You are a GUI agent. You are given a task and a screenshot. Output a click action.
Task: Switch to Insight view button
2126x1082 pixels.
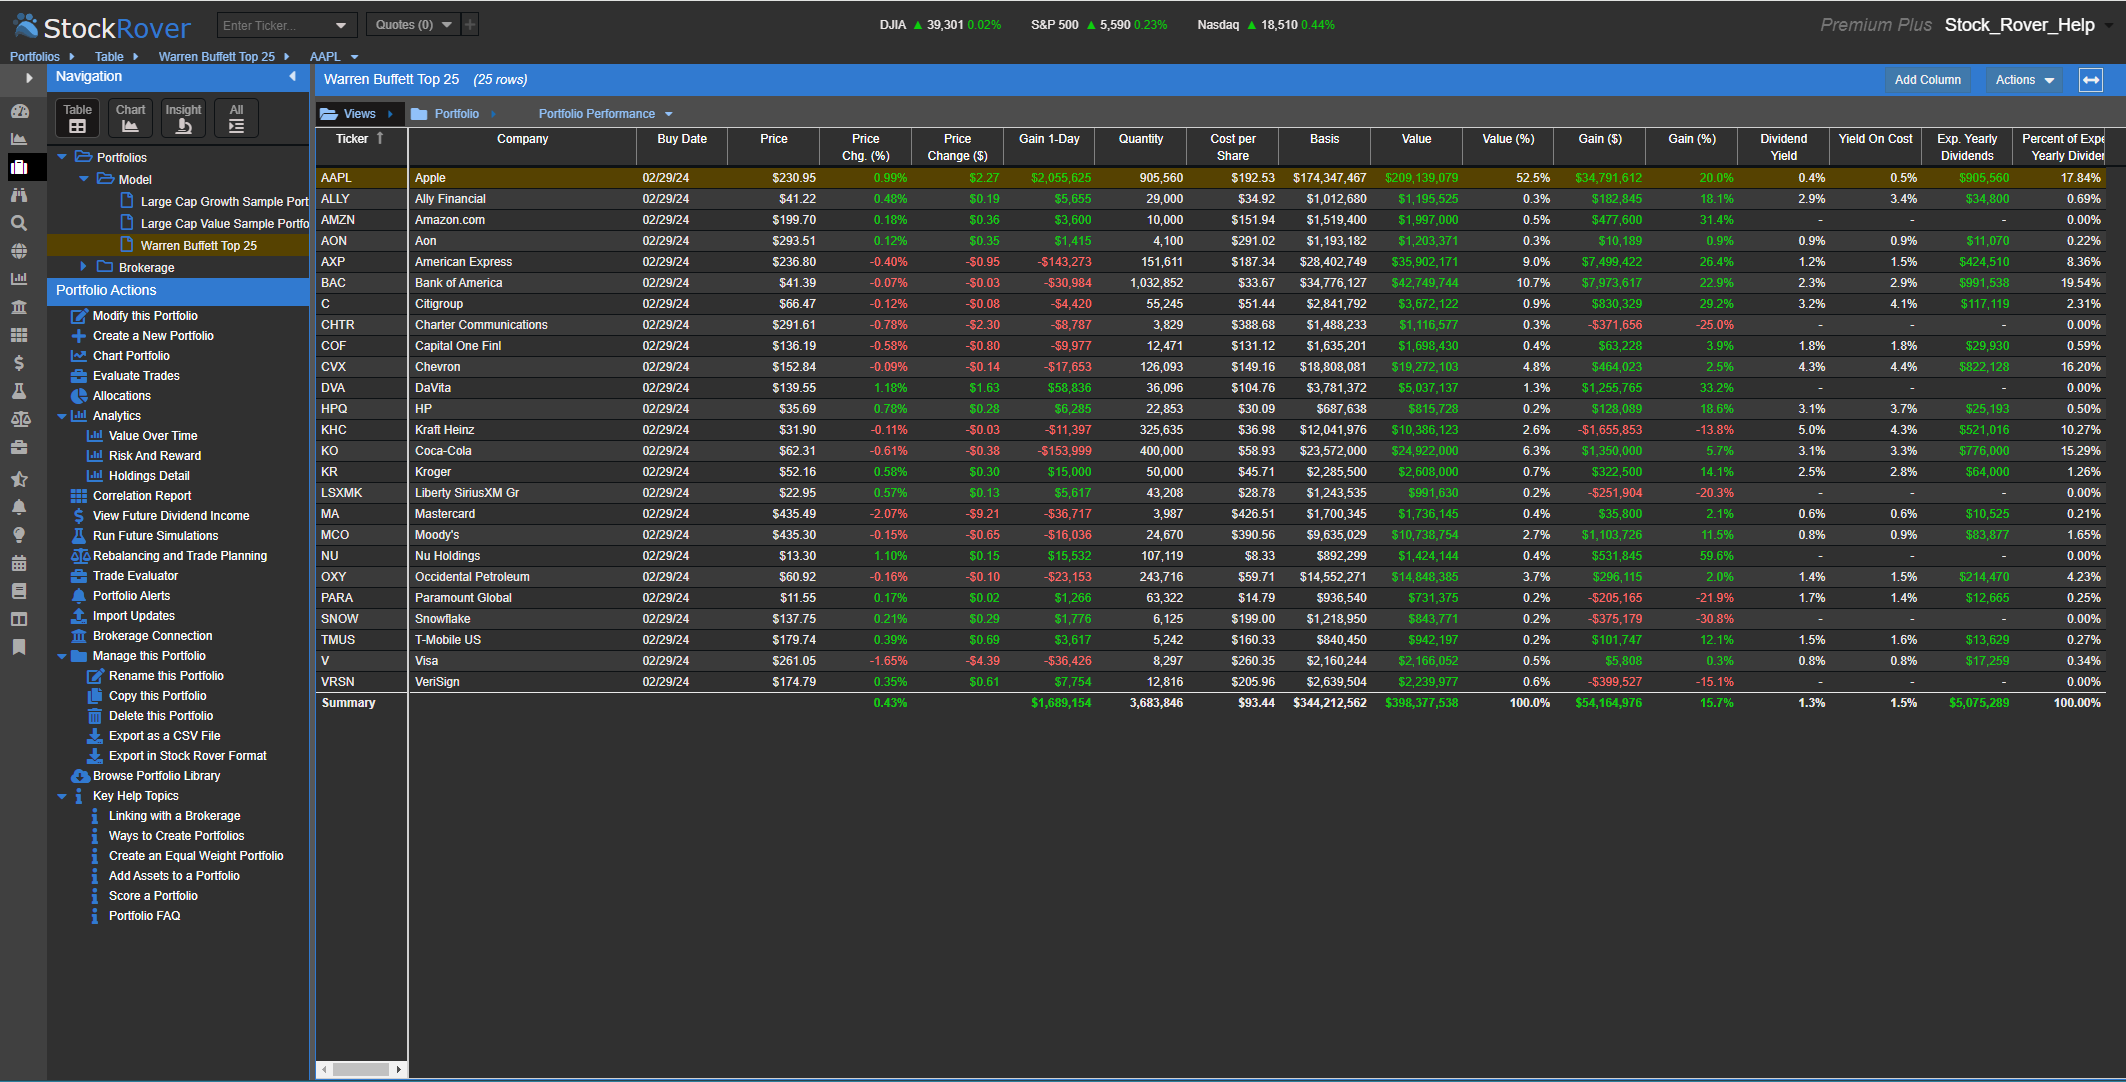tap(183, 118)
